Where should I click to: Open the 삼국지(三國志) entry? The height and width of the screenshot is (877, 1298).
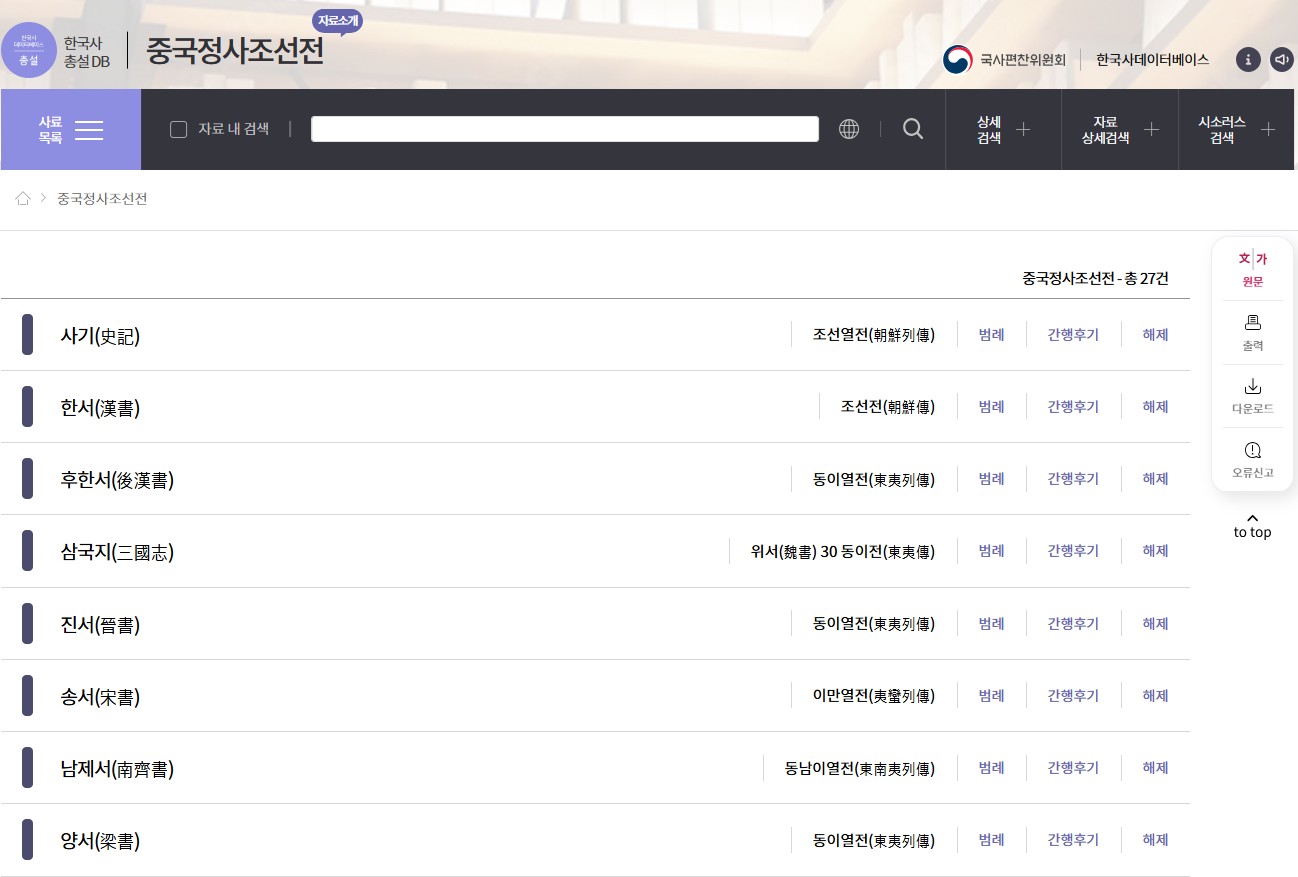117,552
